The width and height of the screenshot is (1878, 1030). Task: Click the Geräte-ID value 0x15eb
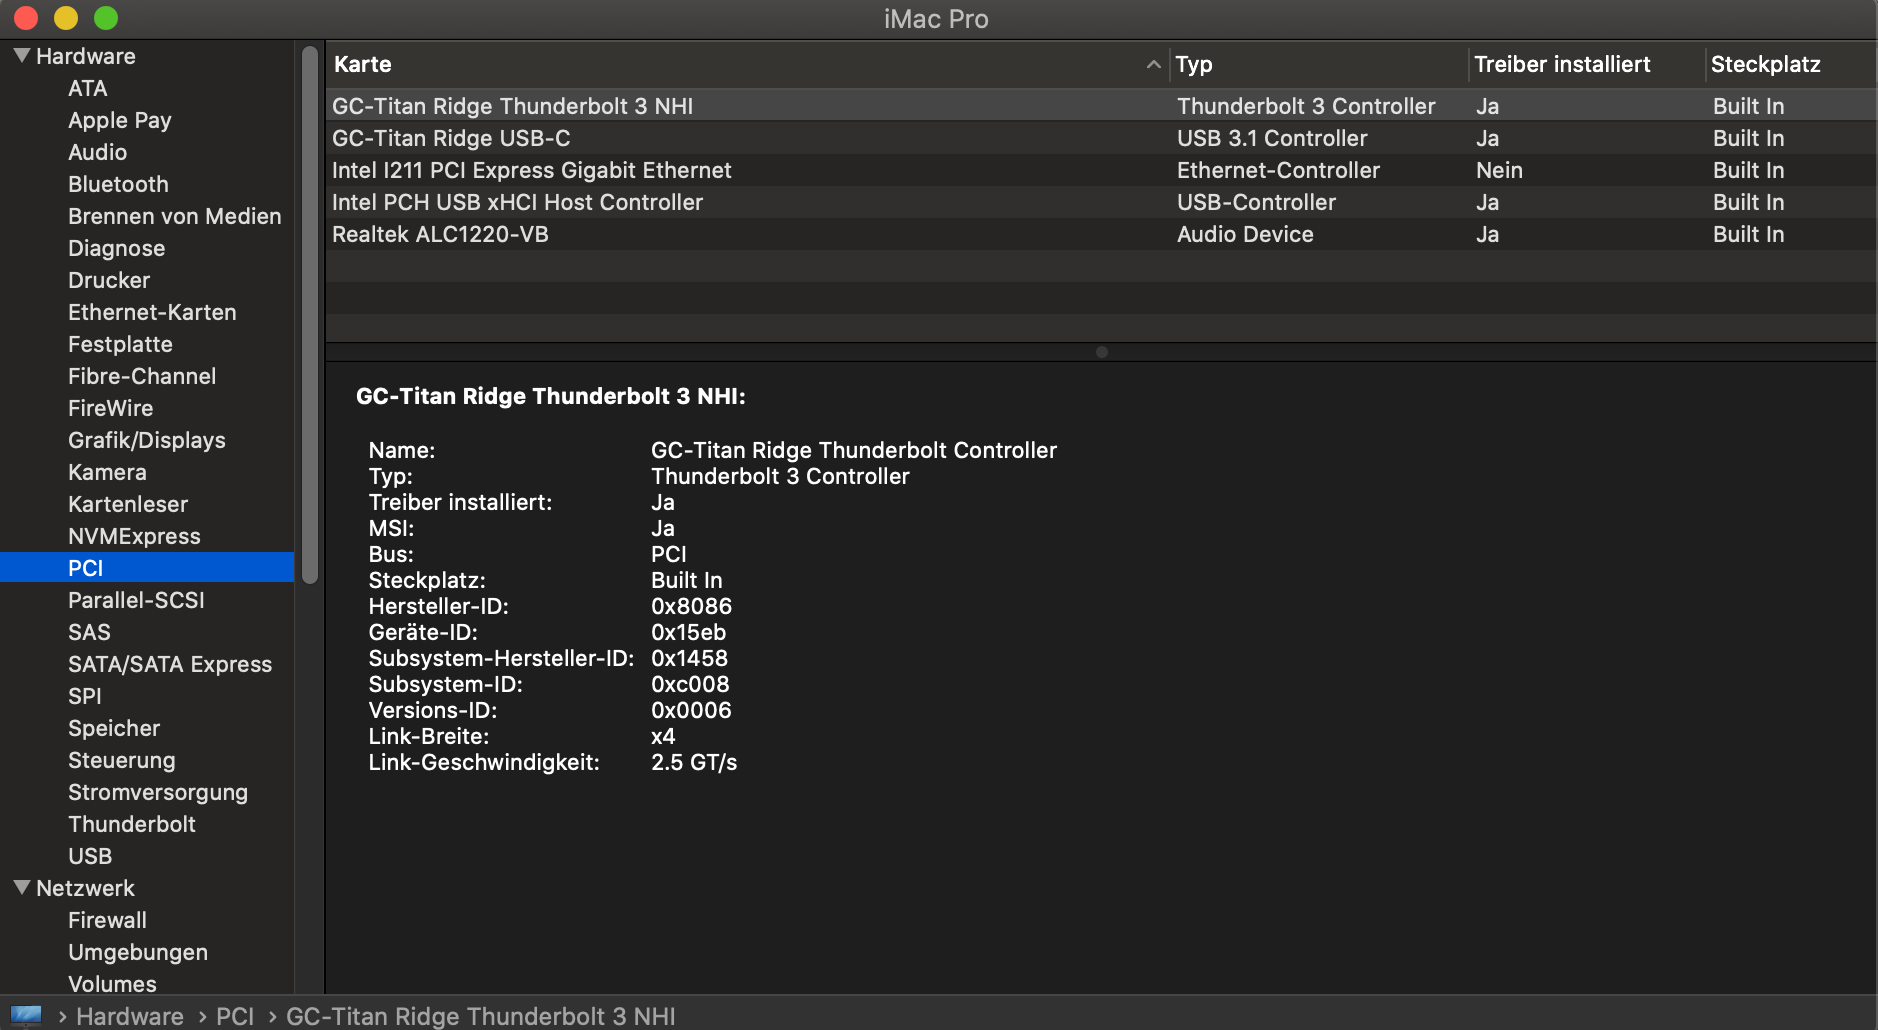(x=688, y=632)
